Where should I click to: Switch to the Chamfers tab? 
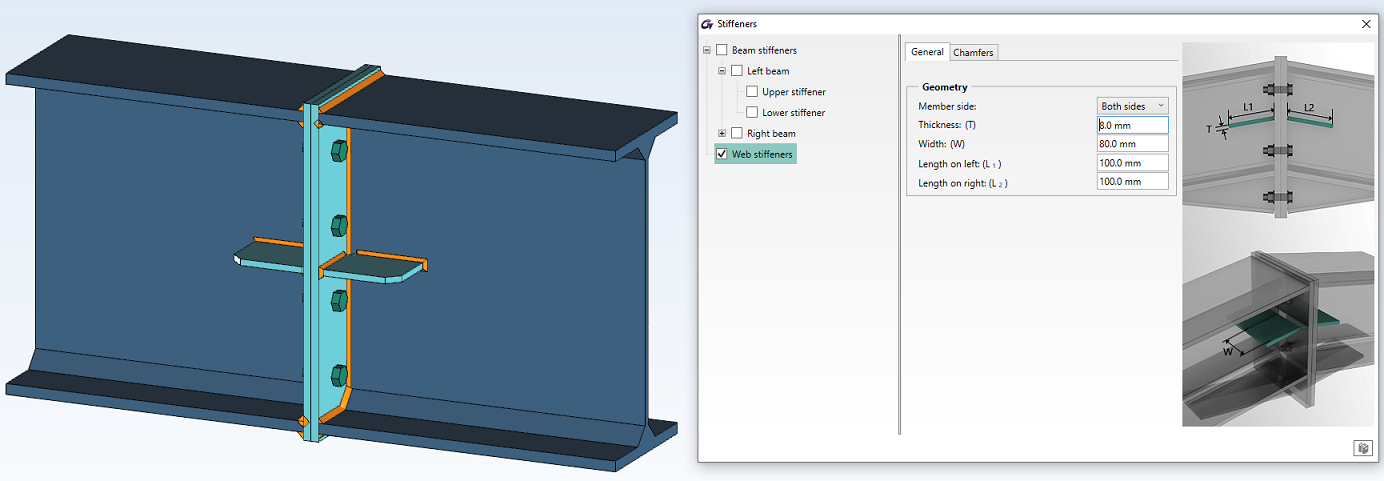(x=973, y=52)
